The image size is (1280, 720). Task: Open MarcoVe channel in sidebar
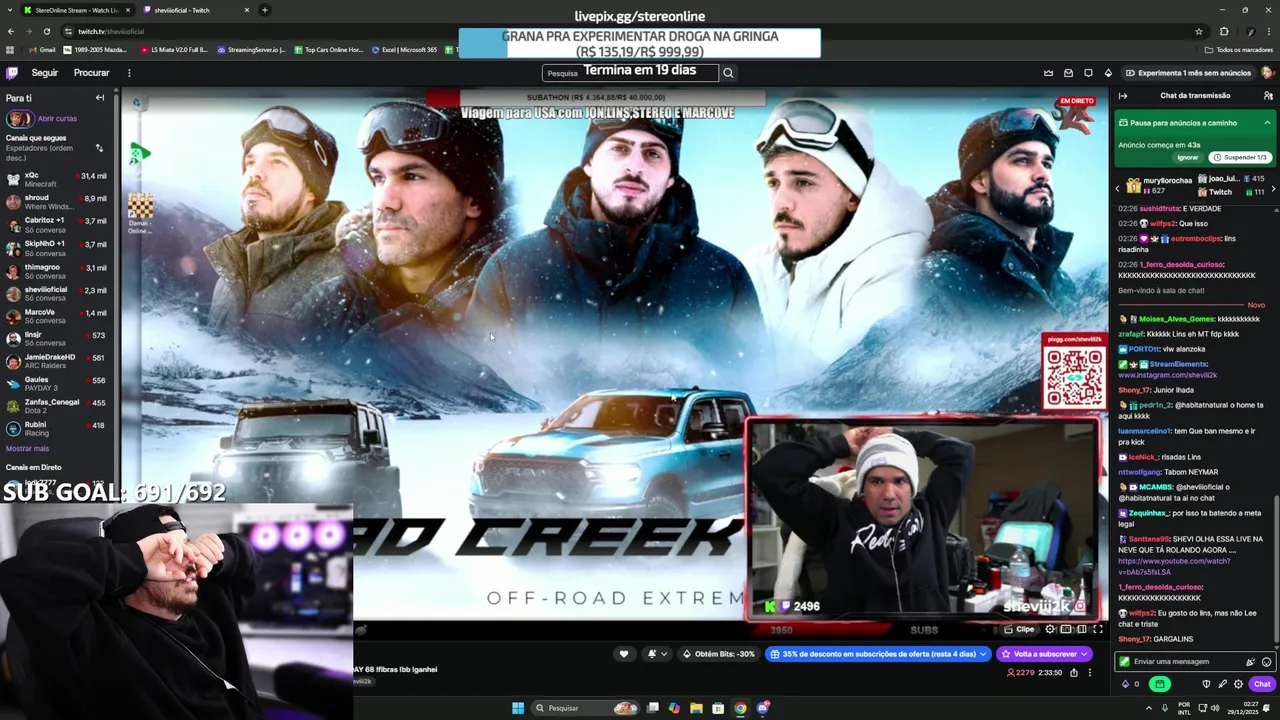[58, 316]
